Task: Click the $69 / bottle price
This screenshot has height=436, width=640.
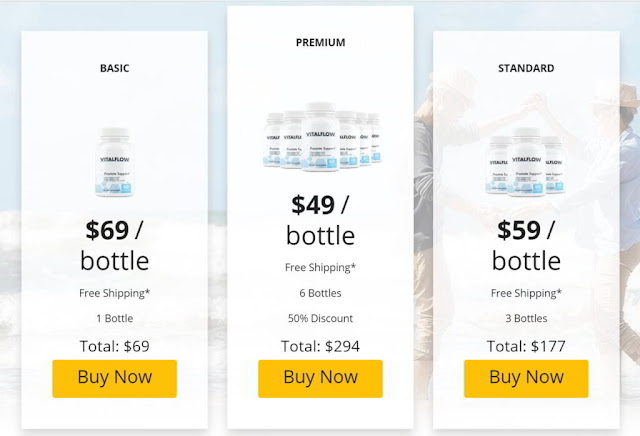Action: [x=115, y=245]
